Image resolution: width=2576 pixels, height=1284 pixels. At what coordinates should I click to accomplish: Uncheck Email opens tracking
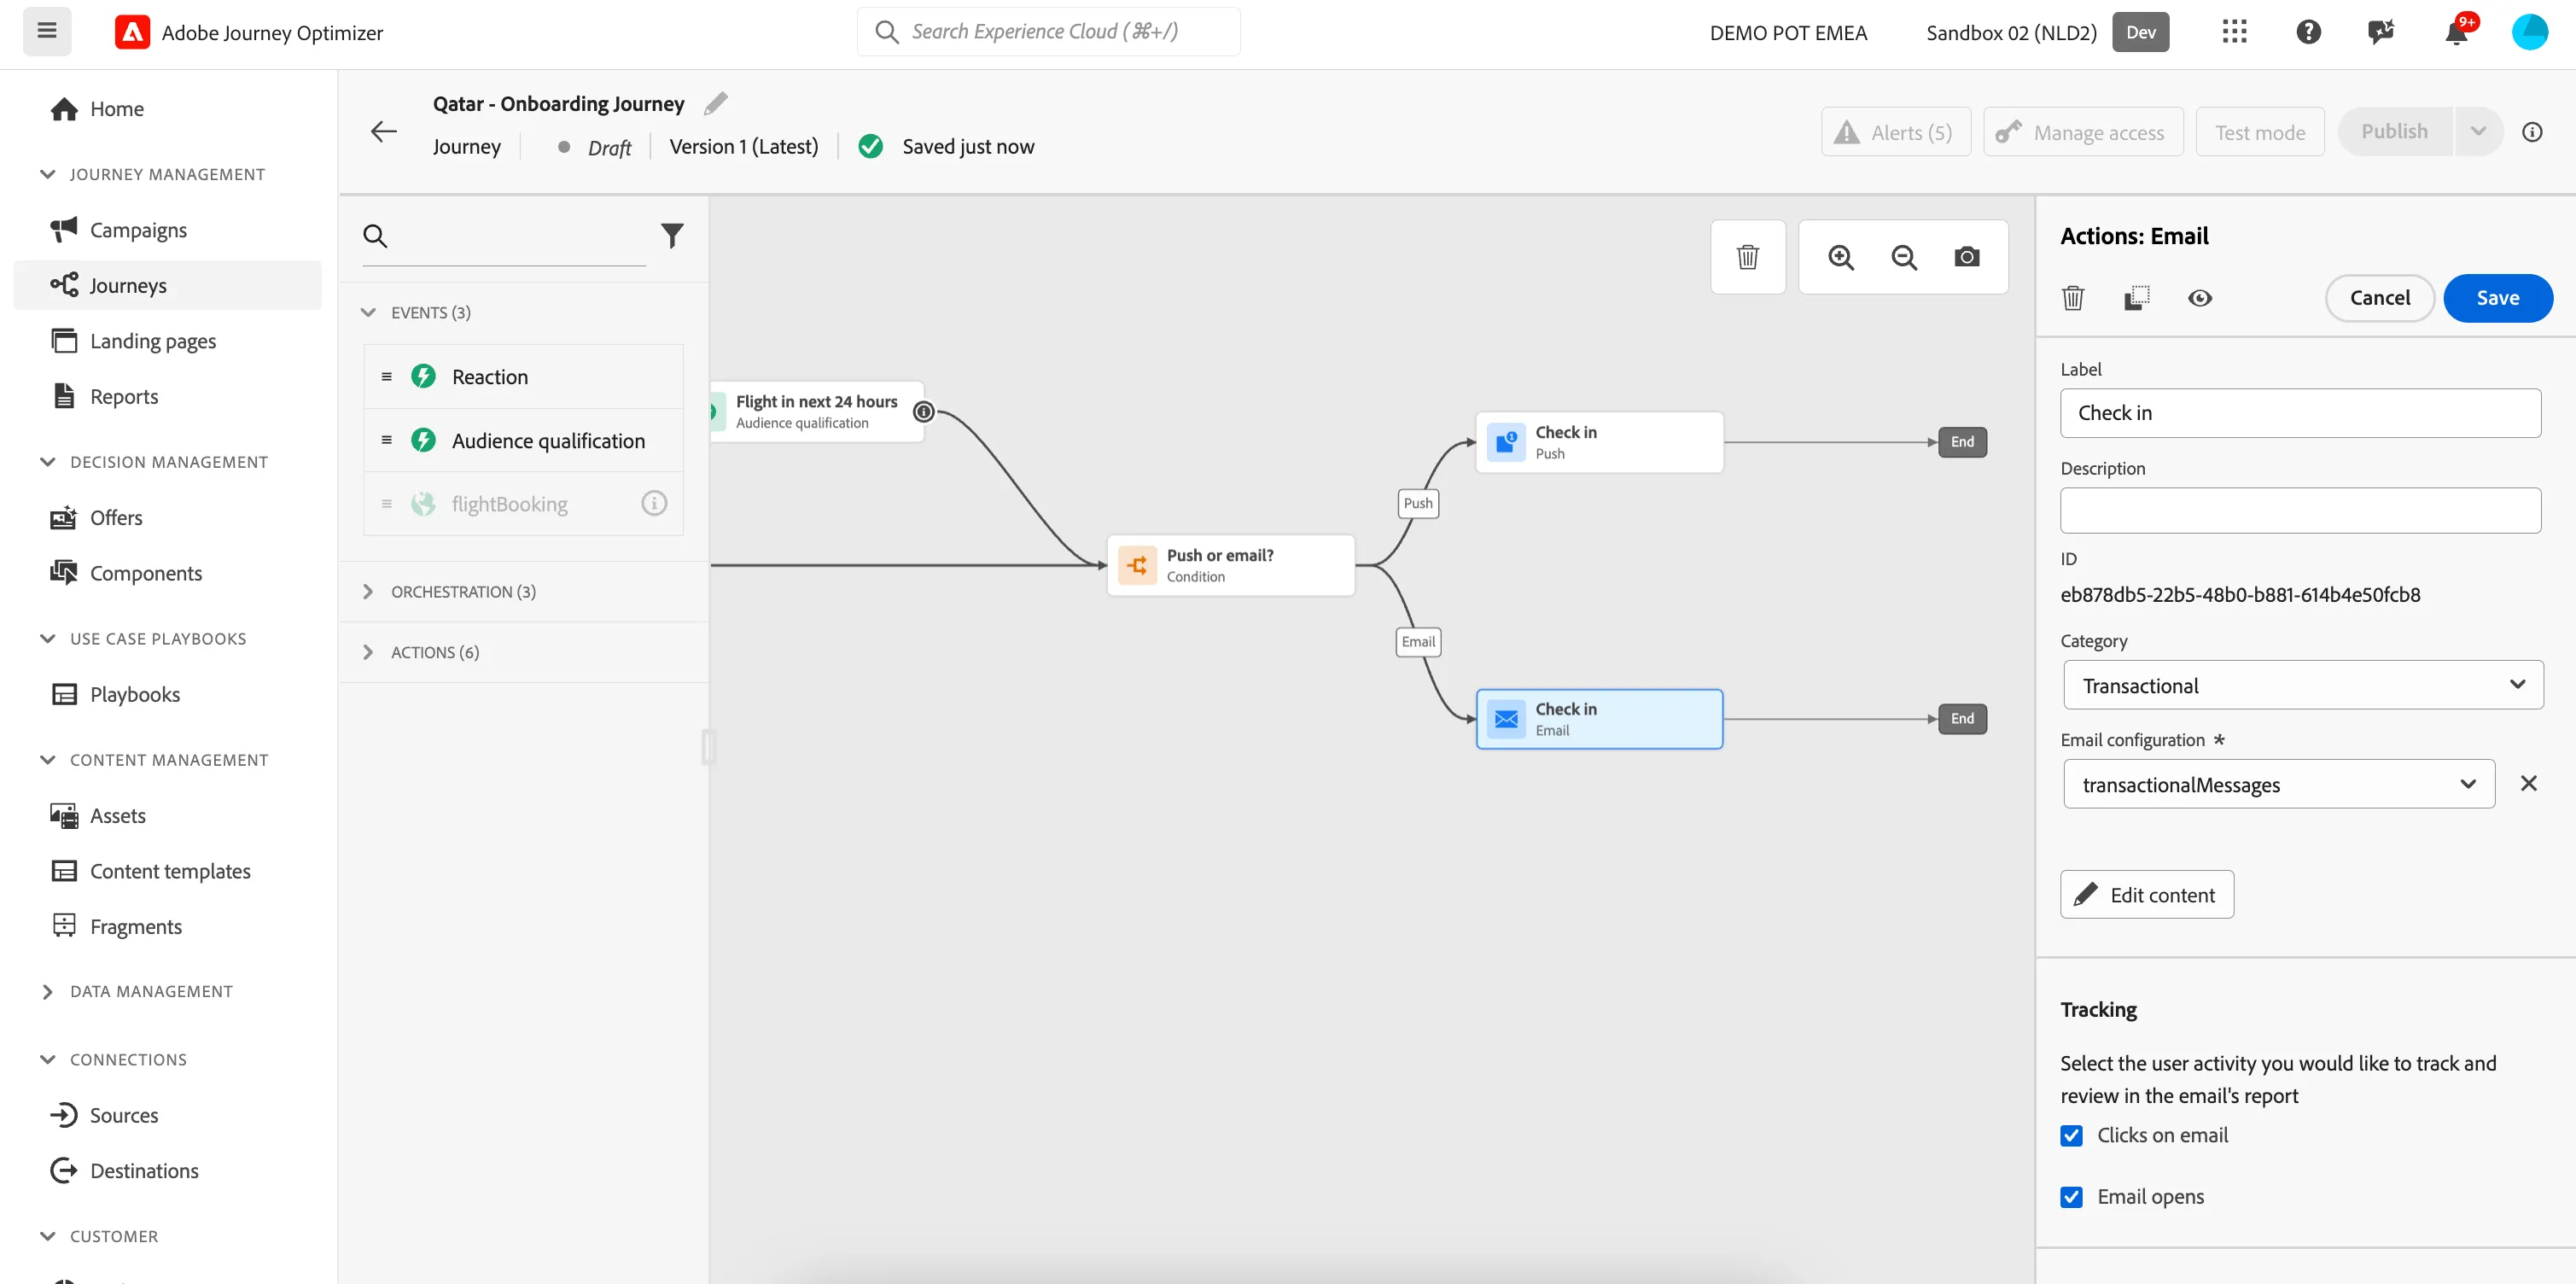coord(2071,1197)
